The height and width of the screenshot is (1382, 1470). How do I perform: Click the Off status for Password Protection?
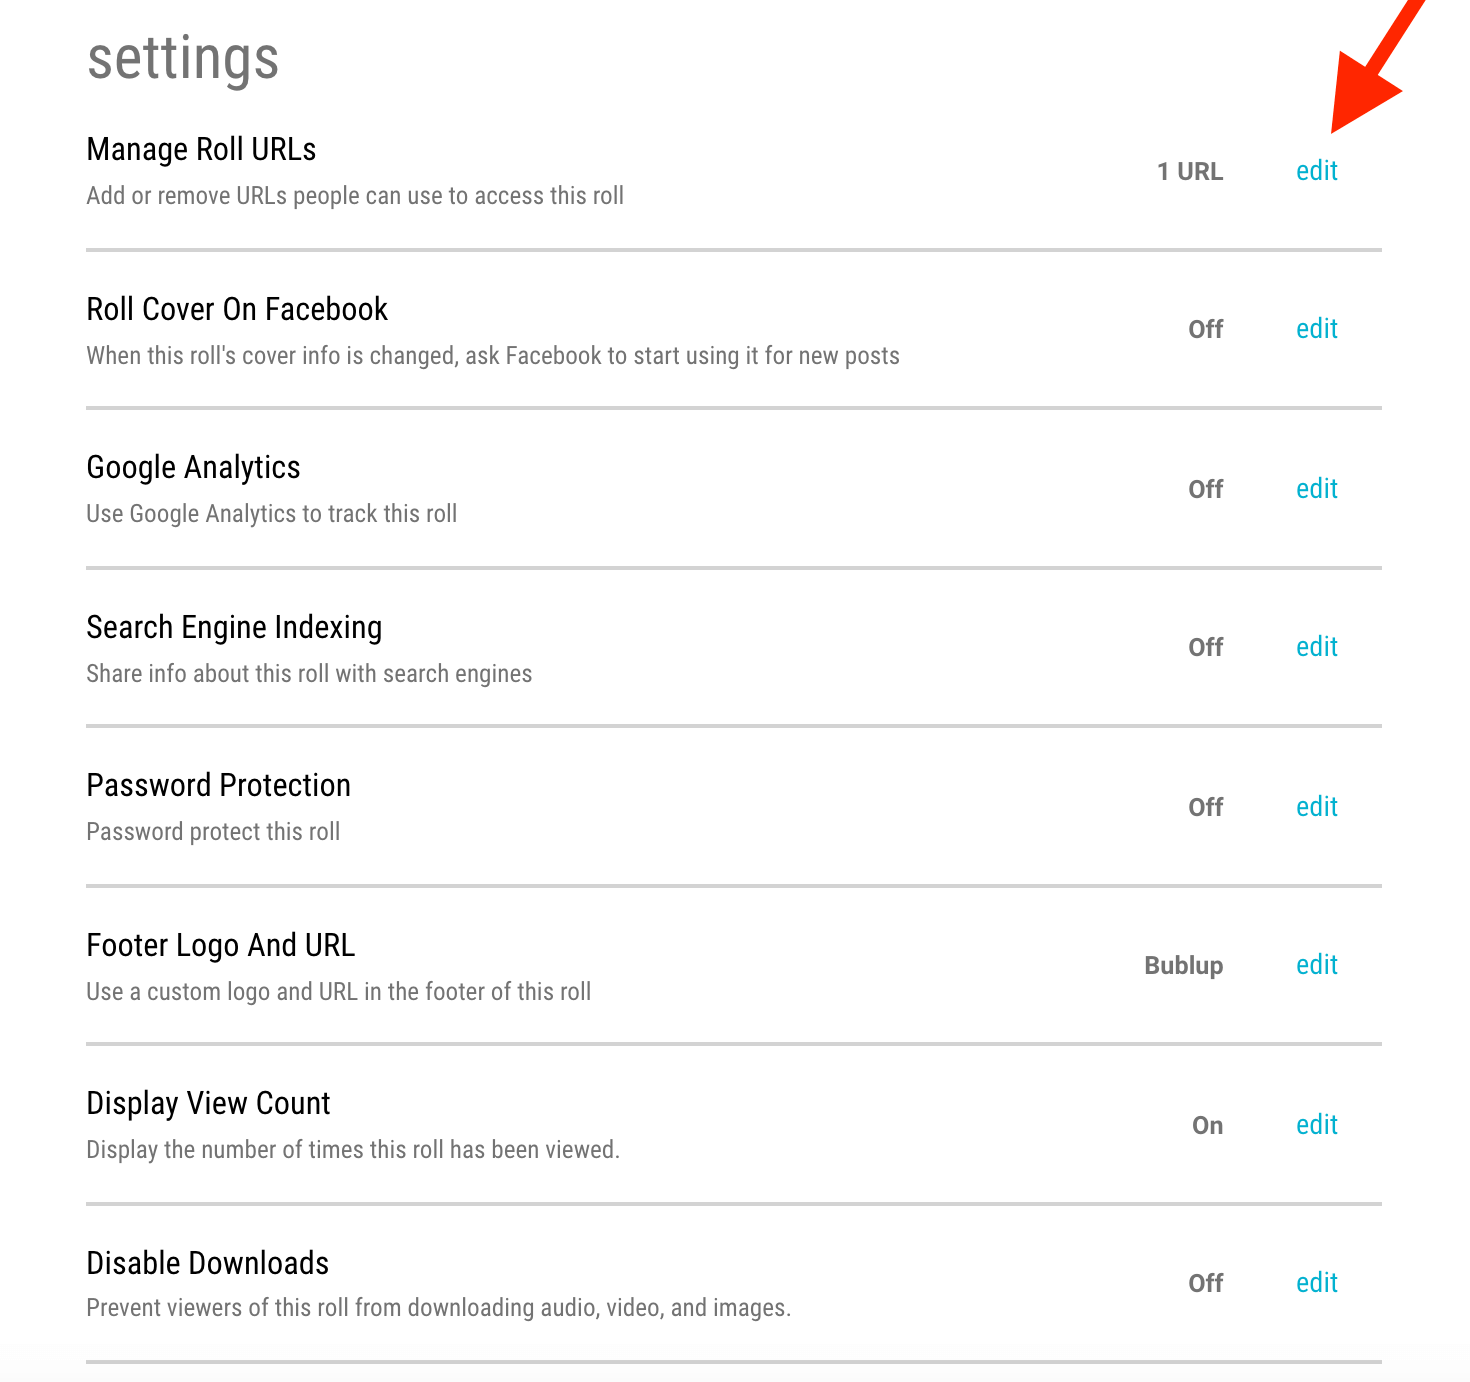[1206, 808]
